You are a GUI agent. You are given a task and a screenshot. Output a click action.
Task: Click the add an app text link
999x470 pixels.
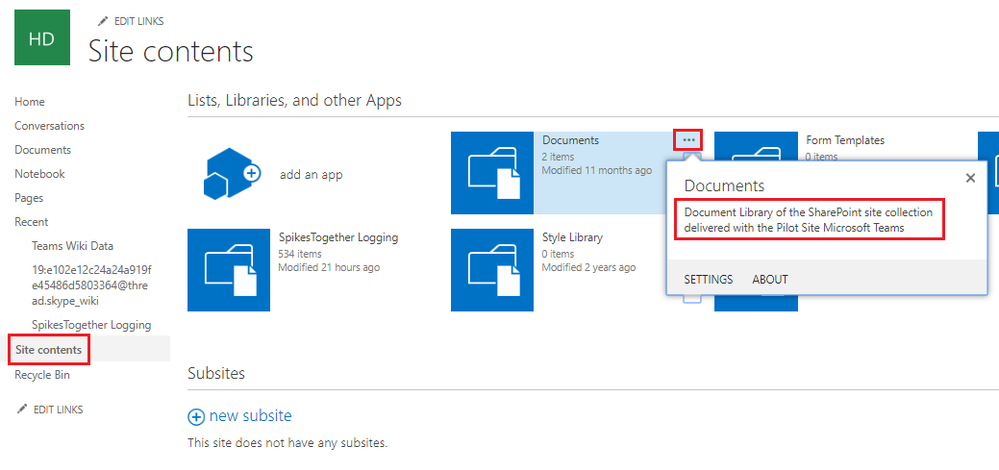pyautogui.click(x=311, y=174)
